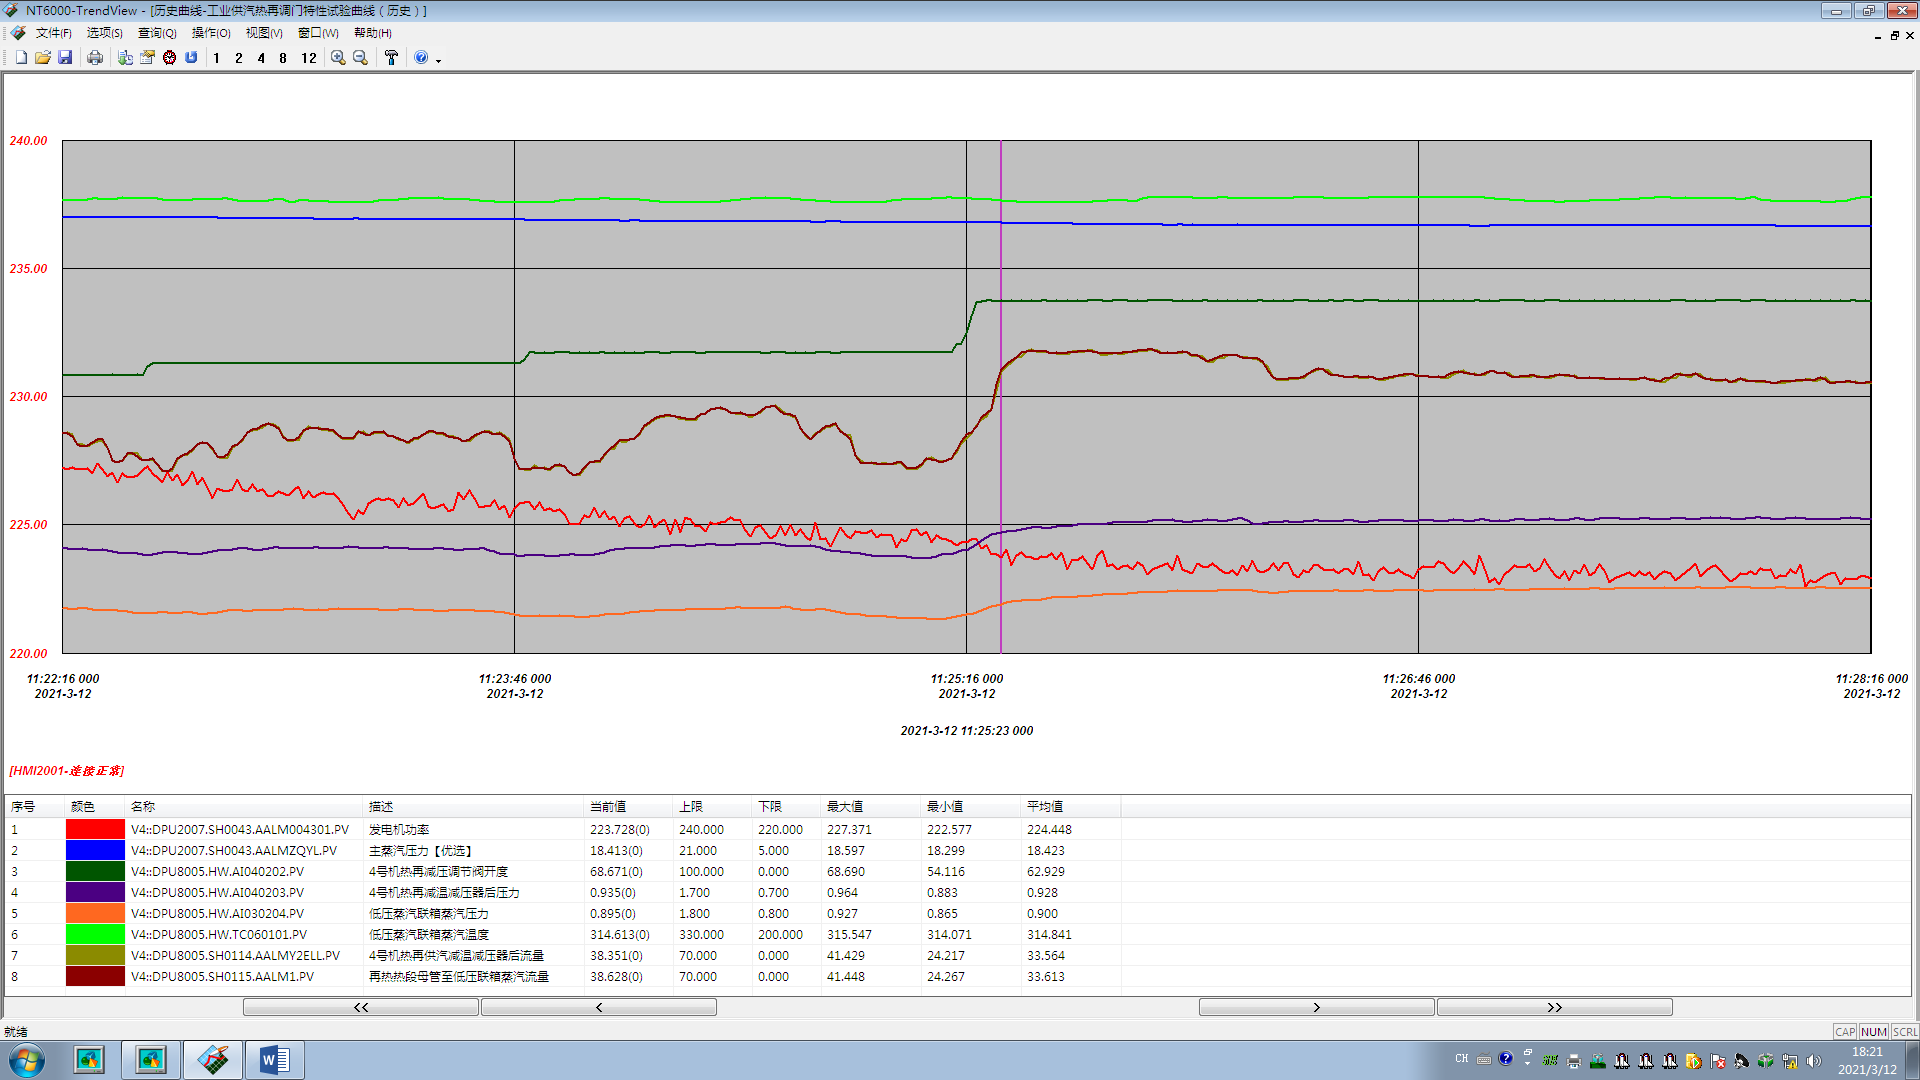The image size is (1920, 1080).
Task: Open the 视图(V) menu
Action: click(x=264, y=33)
